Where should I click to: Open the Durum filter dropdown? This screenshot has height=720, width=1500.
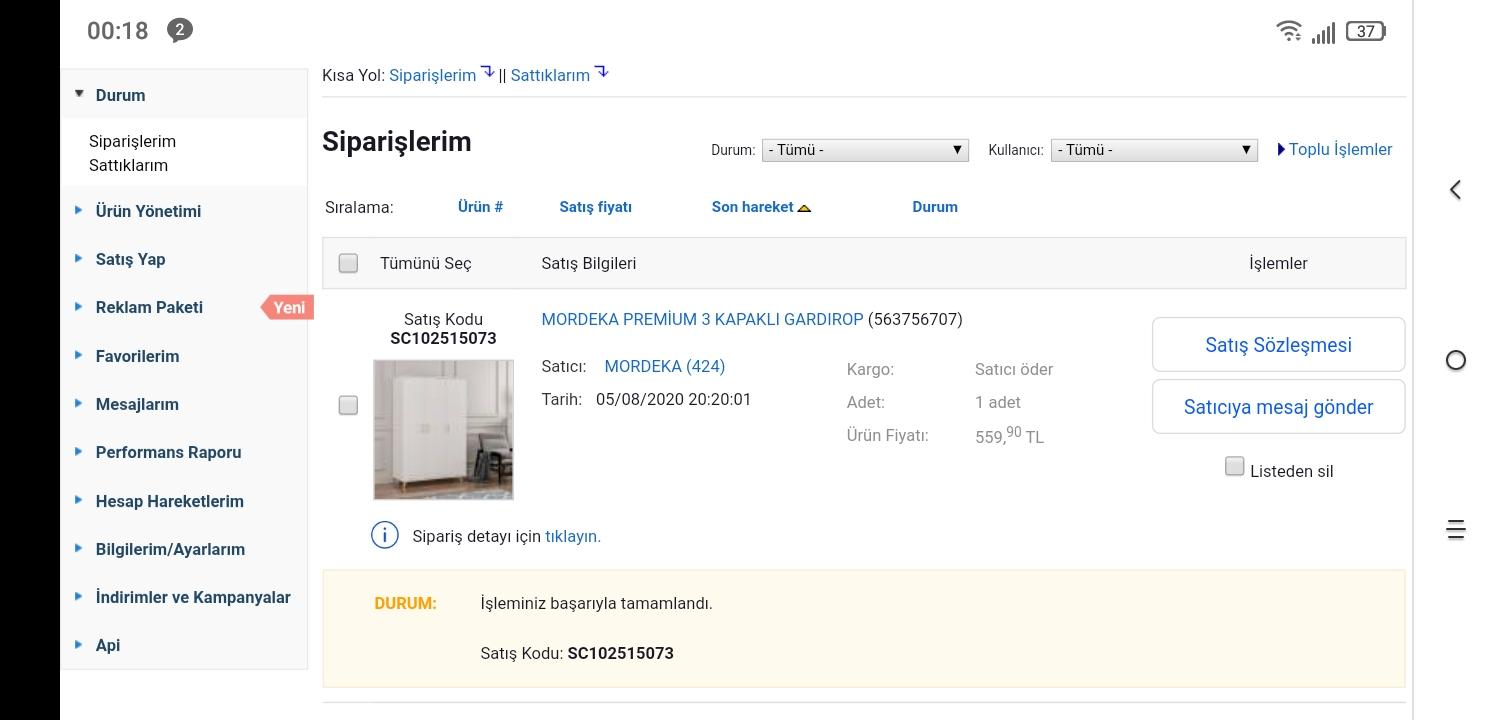click(x=865, y=150)
